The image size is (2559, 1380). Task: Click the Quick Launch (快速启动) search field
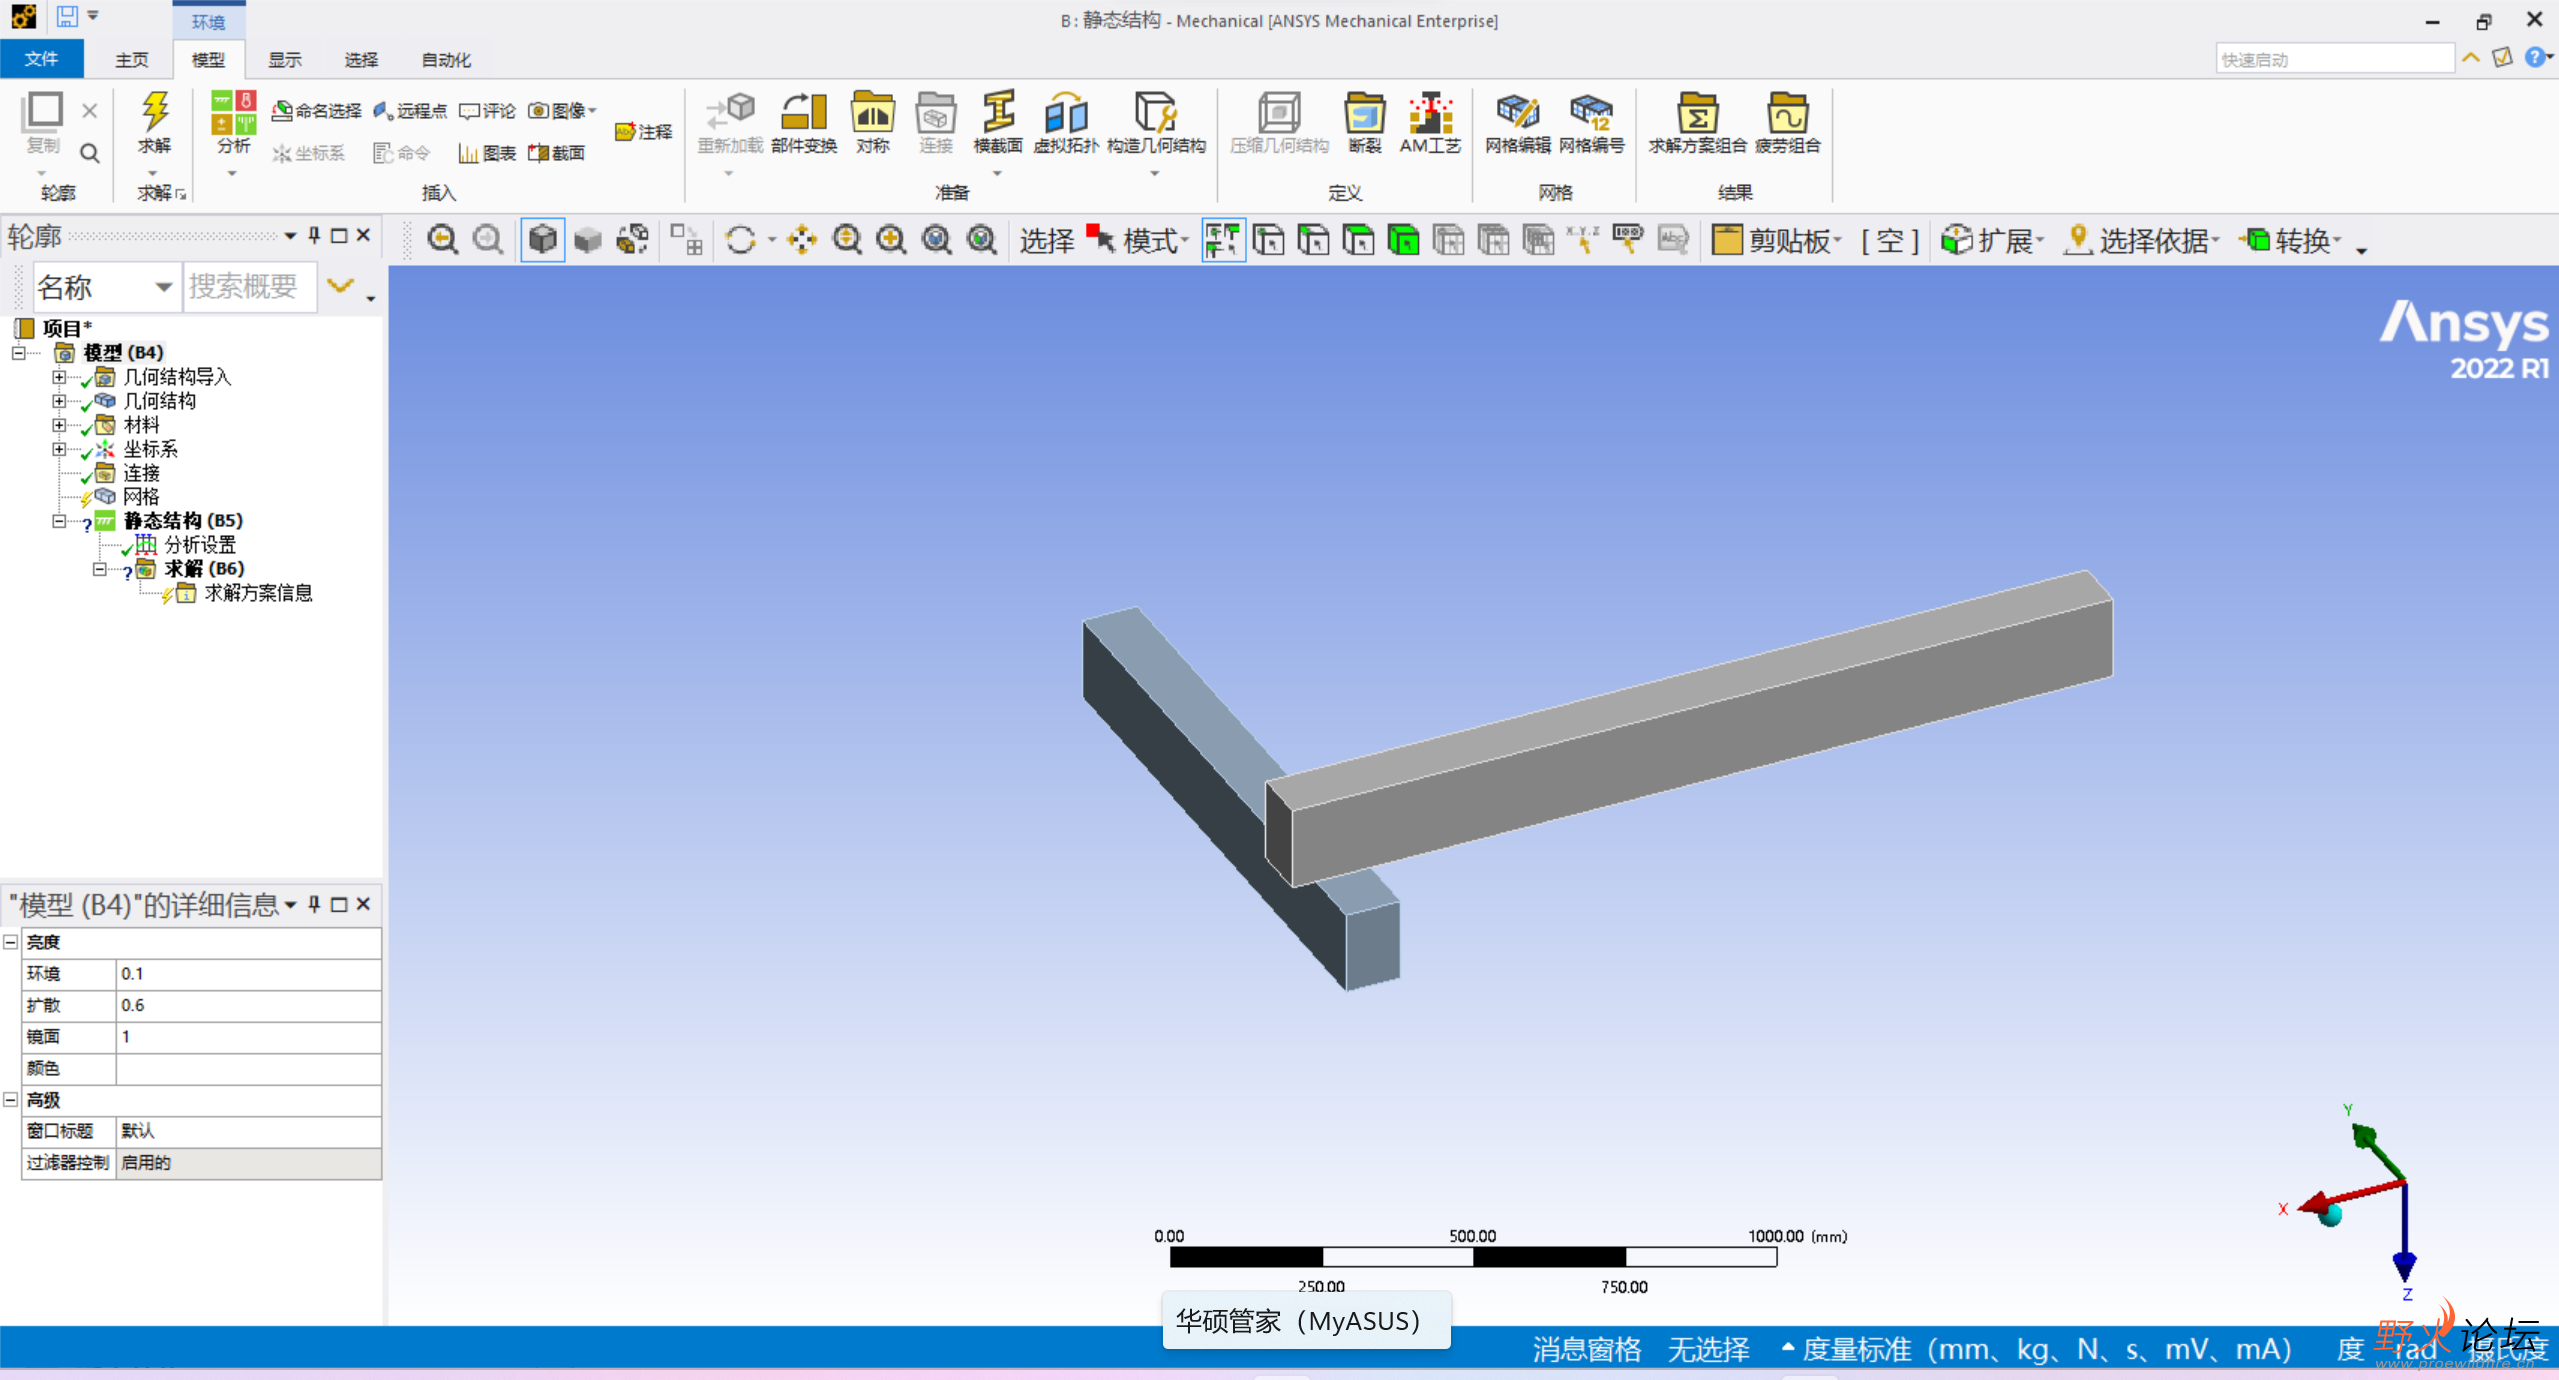point(2334,59)
